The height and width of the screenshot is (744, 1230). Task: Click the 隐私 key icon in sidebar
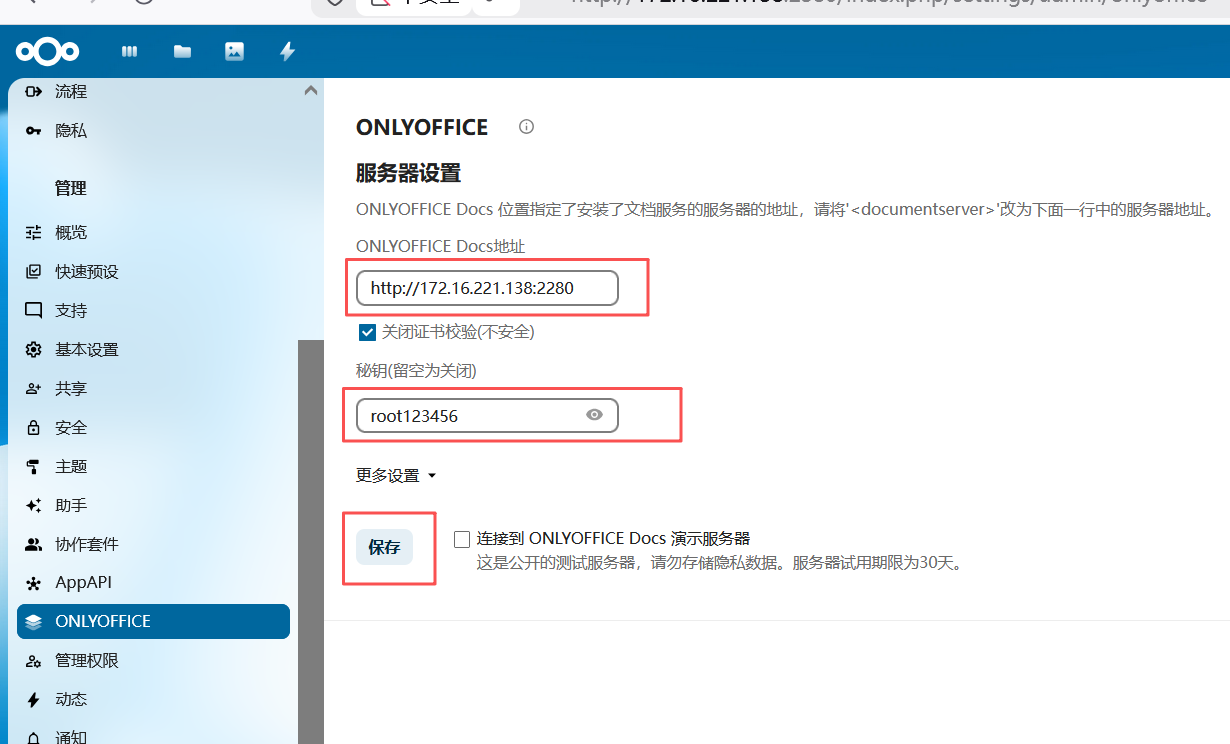(x=34, y=131)
